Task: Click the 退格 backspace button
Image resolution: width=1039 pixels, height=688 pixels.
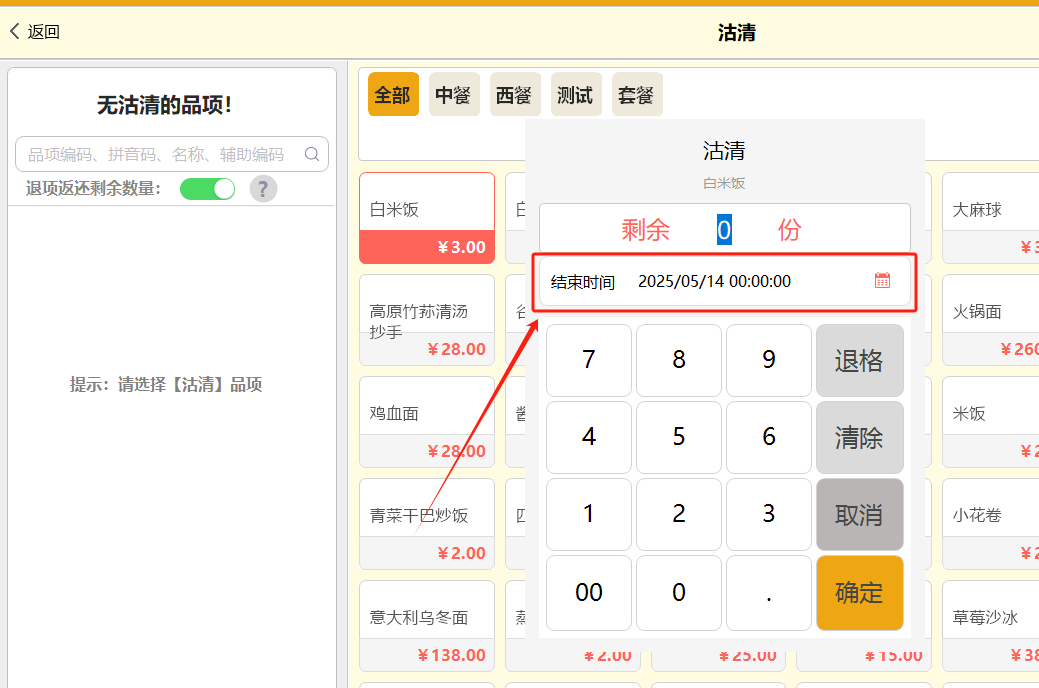Action: pos(859,361)
